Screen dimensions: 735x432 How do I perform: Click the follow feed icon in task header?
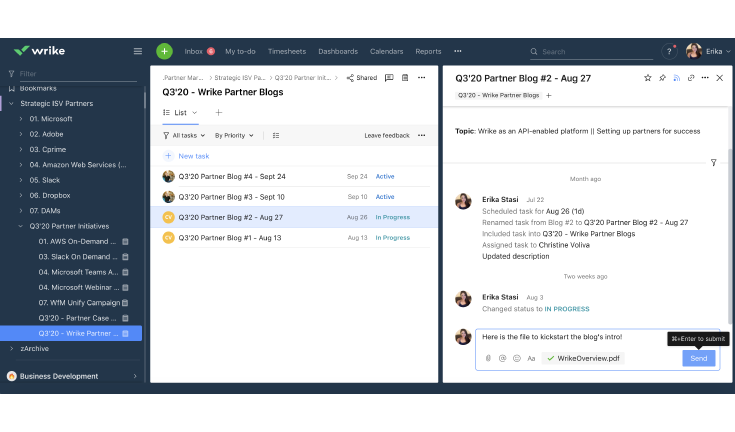(676, 78)
